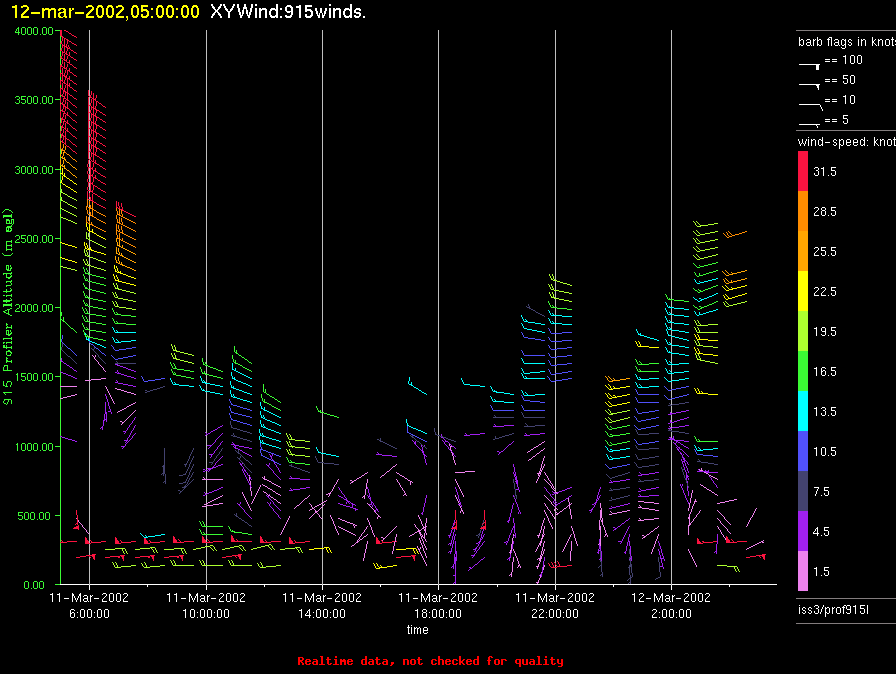Screen dimensions: 896x674
Task: Click the 31.5 wind-speed scale value
Action: pyautogui.click(x=825, y=171)
